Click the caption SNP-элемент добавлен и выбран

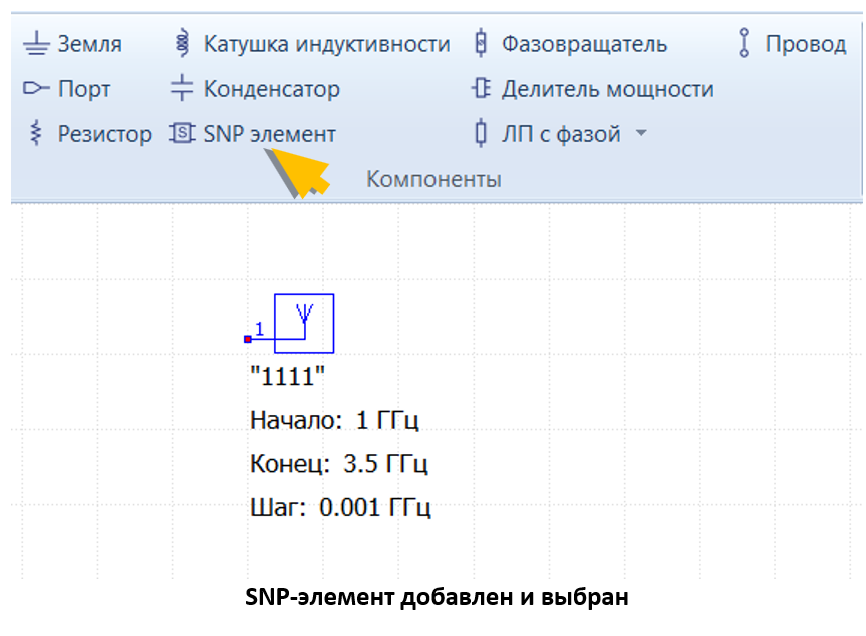436,598
